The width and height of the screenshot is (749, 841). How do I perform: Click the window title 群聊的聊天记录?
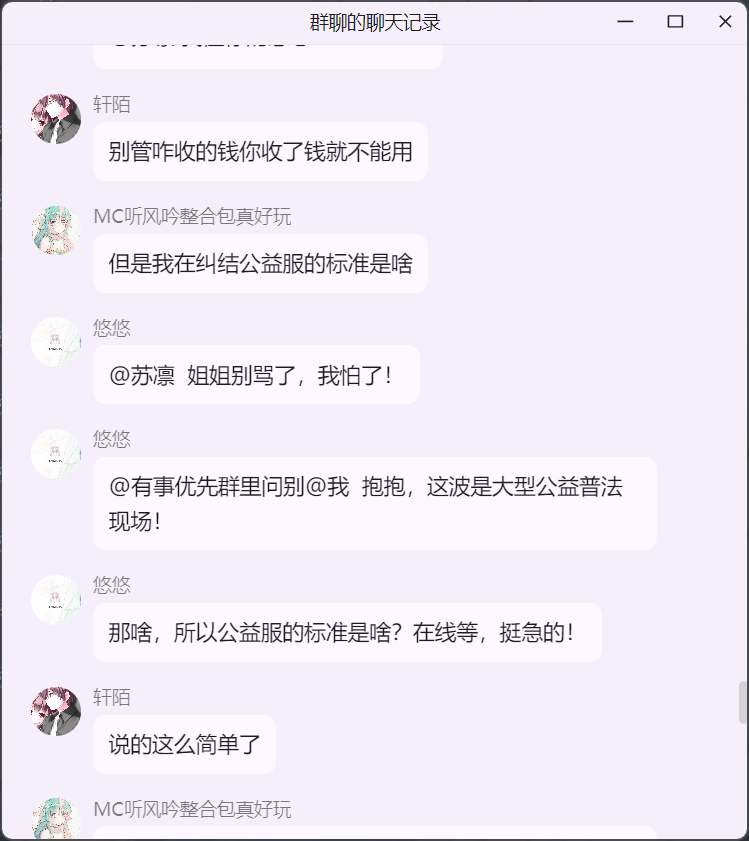coord(374,23)
